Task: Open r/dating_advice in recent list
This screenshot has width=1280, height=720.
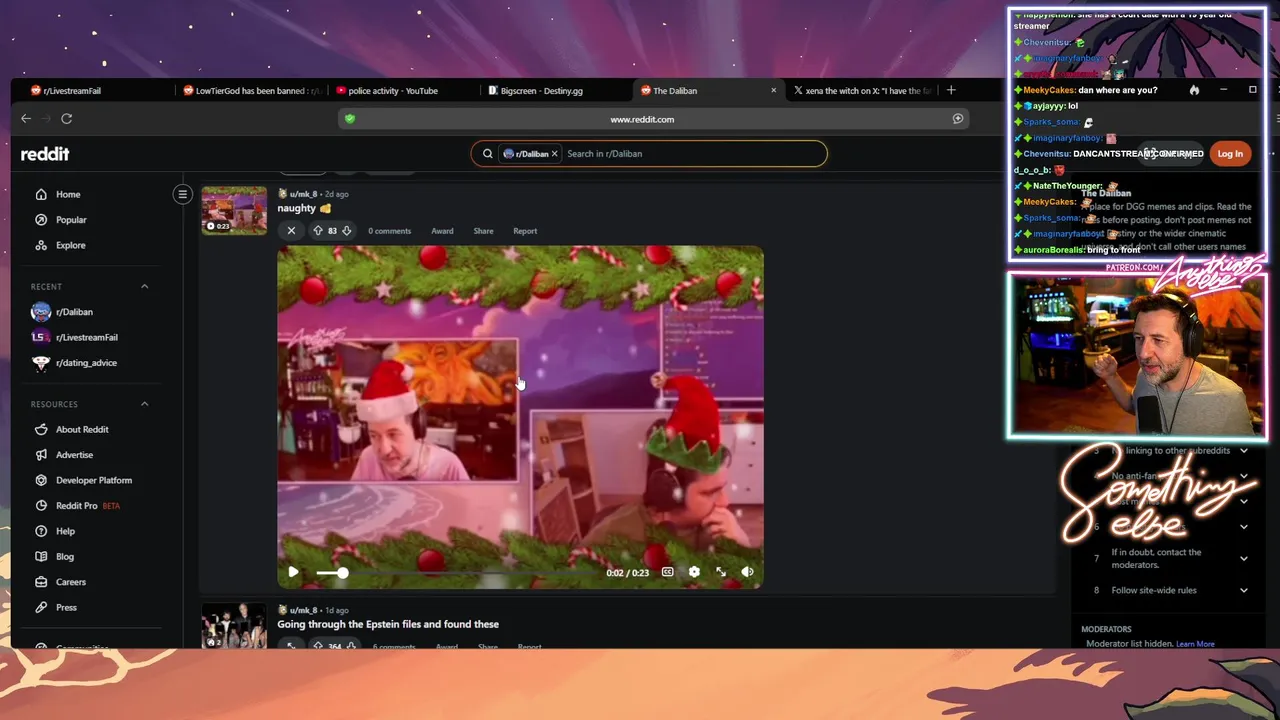Action: 86,363
